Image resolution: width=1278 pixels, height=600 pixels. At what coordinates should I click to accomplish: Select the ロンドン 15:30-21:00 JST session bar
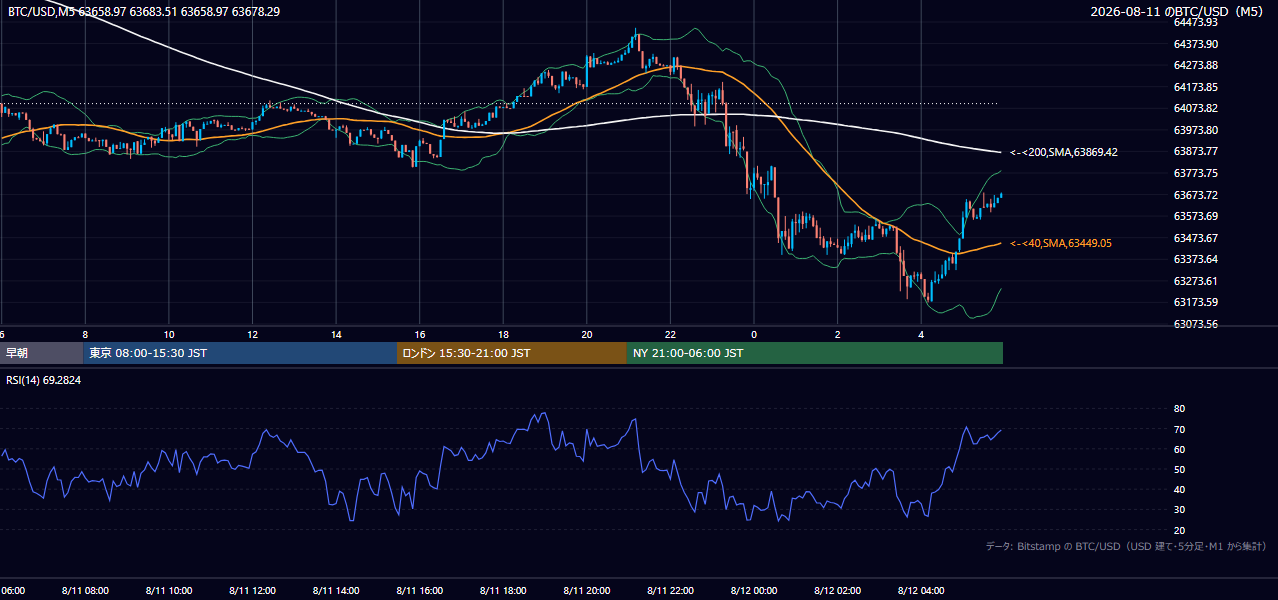(512, 353)
